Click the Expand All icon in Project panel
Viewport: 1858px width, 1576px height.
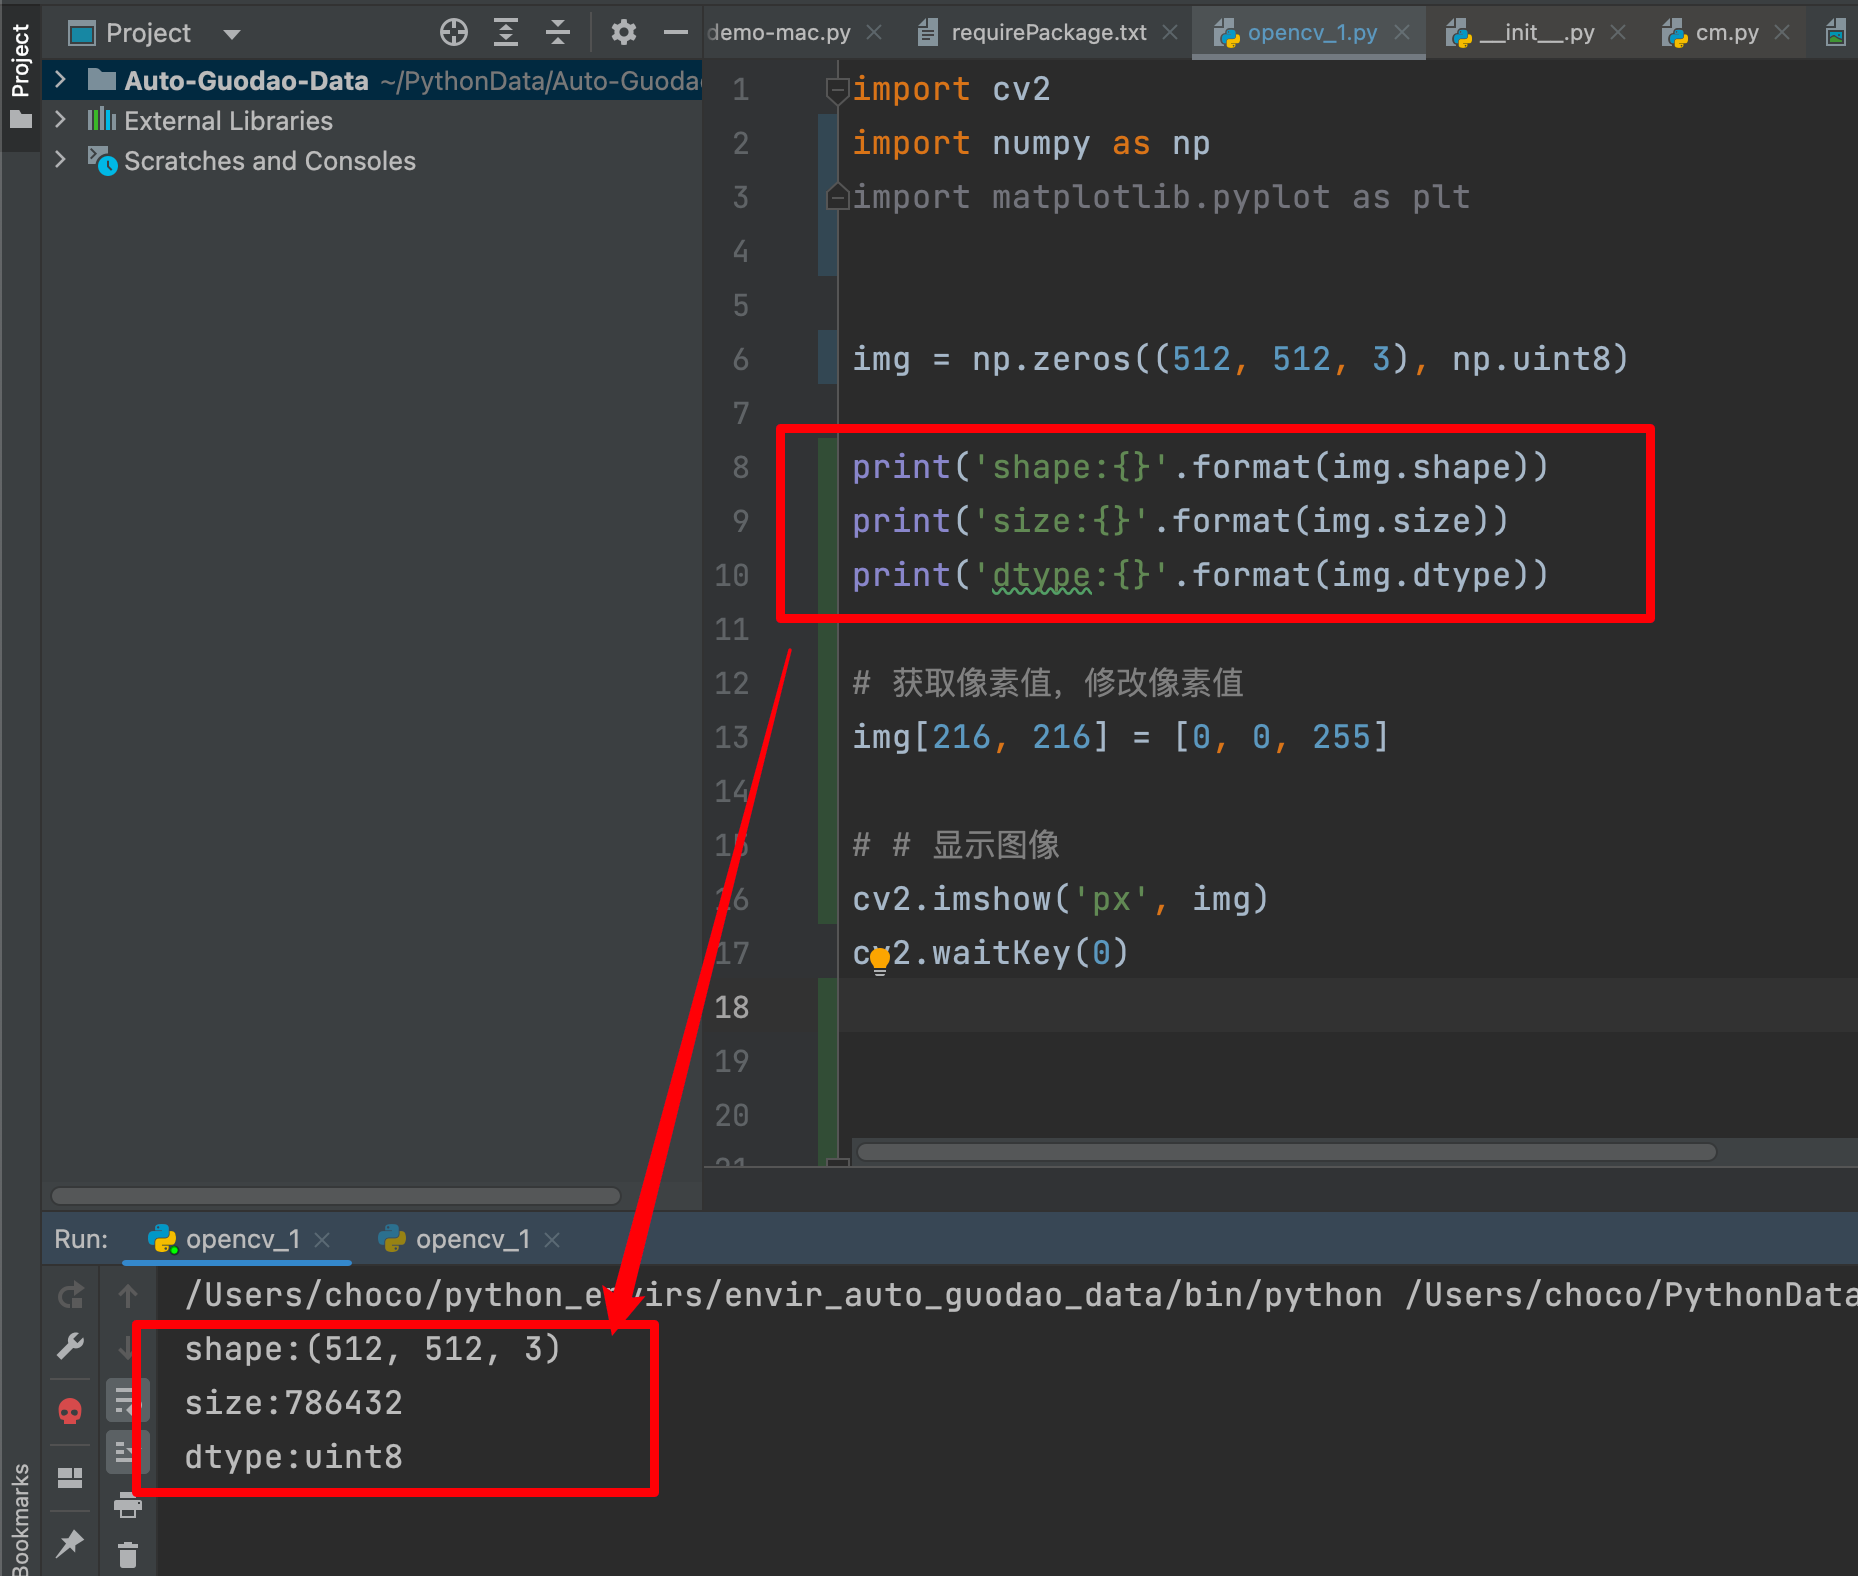506,33
